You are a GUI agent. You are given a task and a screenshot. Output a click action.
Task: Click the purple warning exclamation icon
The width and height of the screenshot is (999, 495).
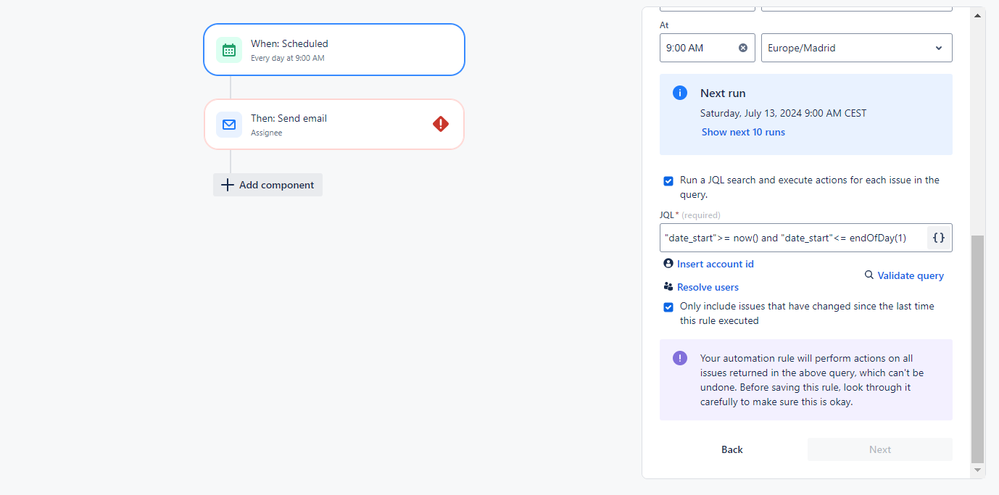coord(680,357)
